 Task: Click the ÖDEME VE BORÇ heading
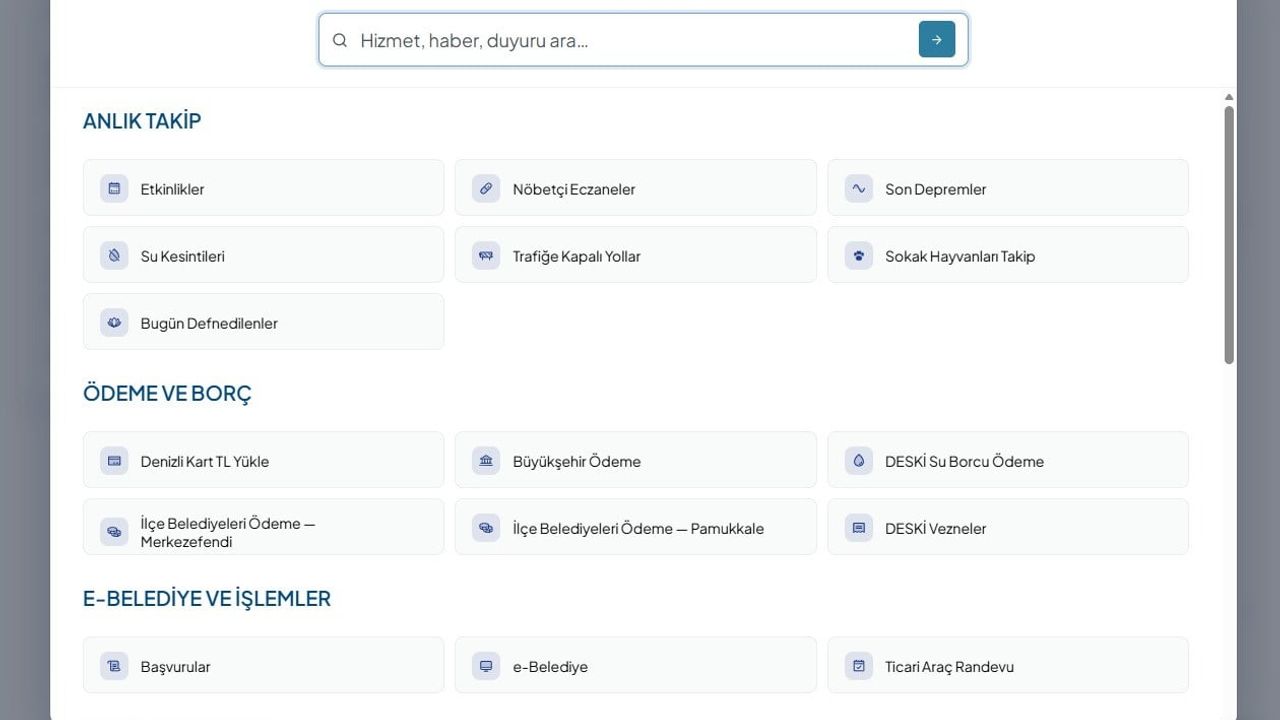pyautogui.click(x=167, y=393)
